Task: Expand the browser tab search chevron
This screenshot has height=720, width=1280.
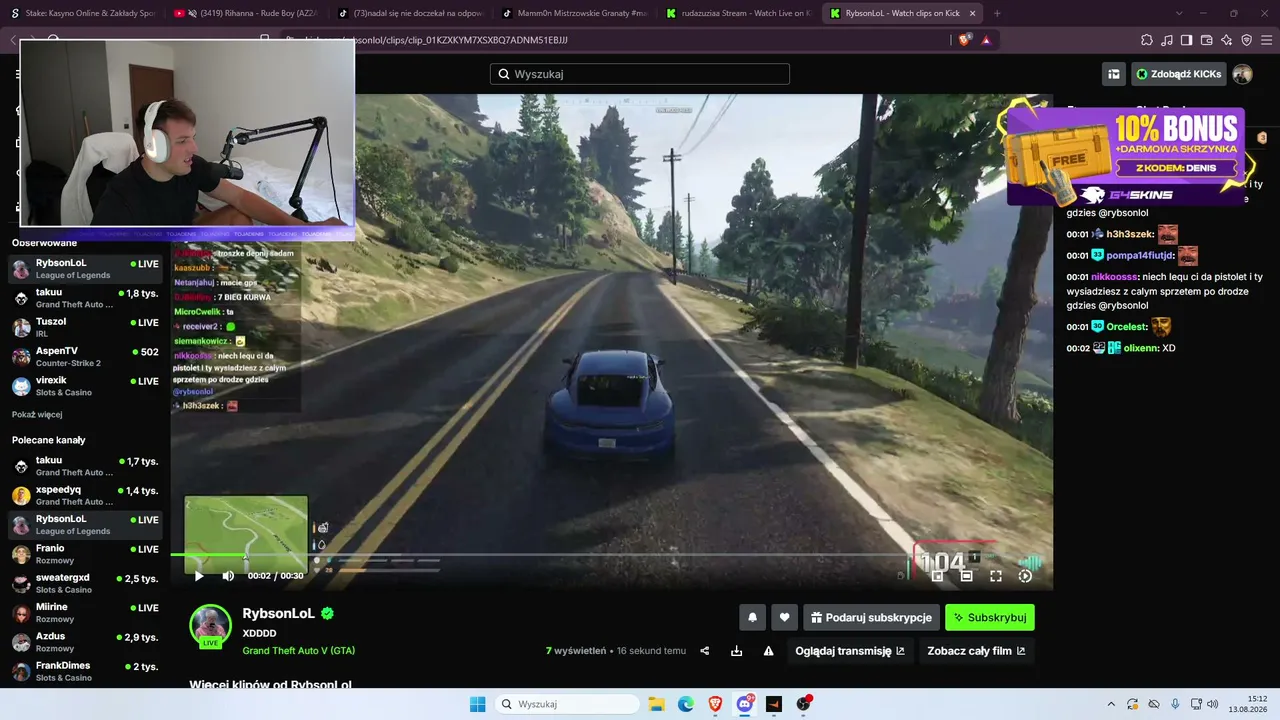Action: [x=1179, y=13]
